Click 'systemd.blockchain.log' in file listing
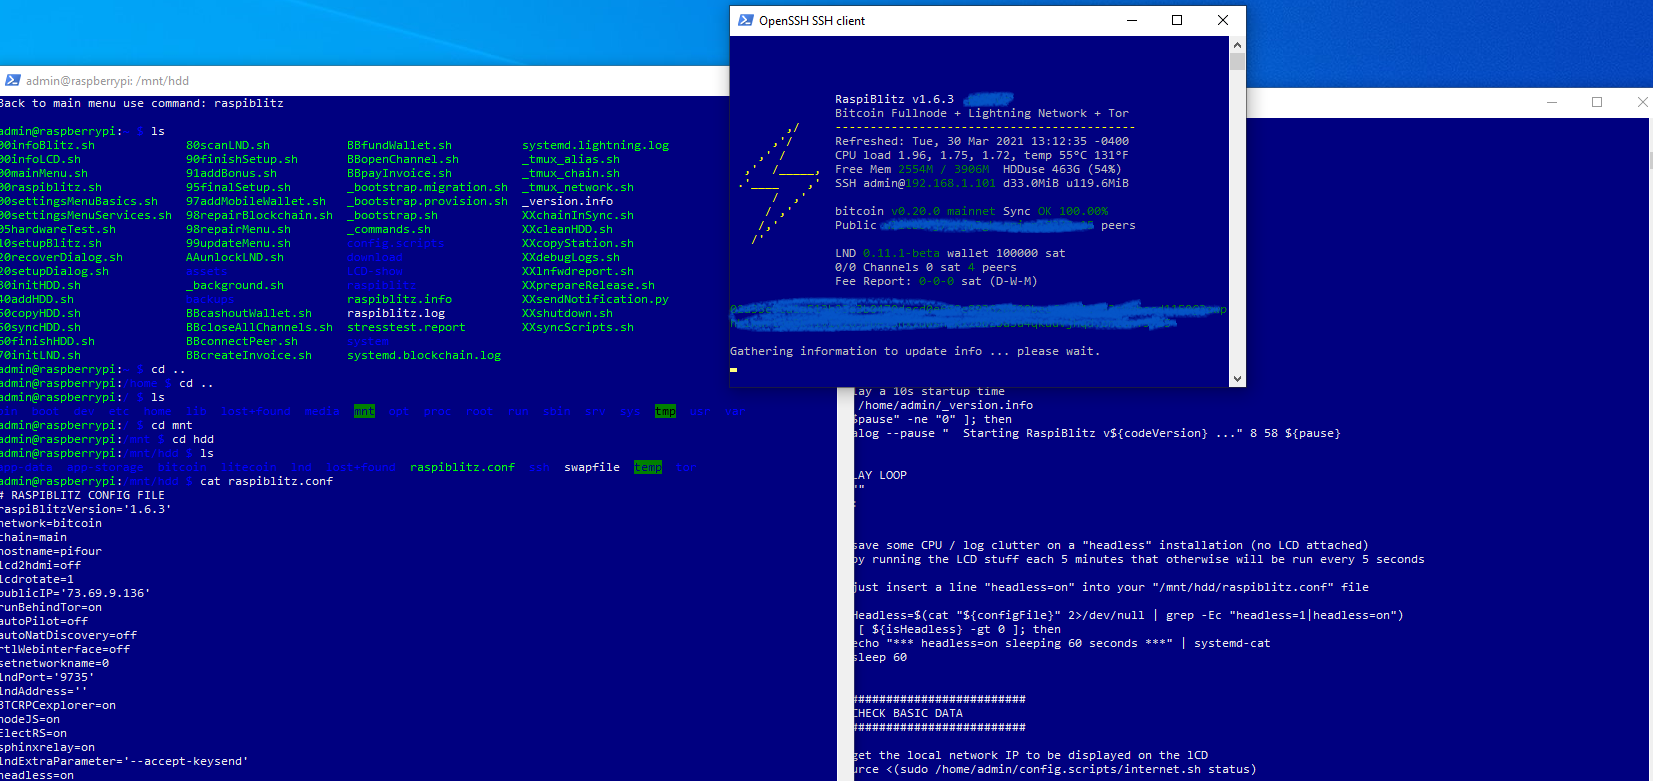 coord(424,355)
